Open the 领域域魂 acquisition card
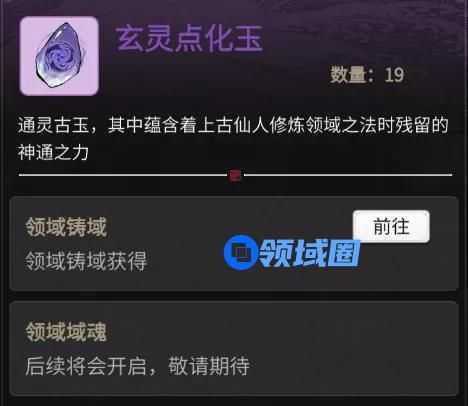 [x=234, y=349]
